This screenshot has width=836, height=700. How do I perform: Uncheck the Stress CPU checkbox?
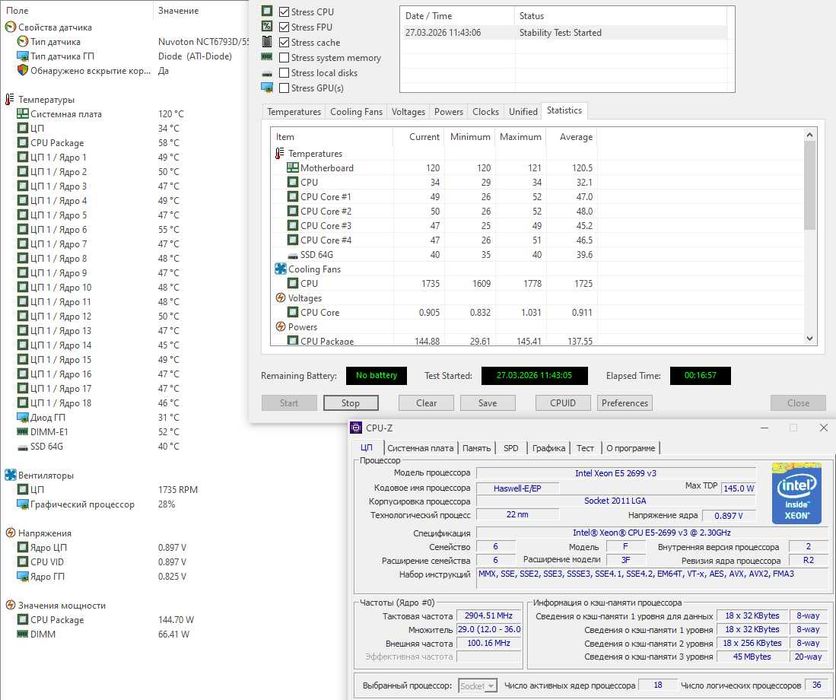tap(284, 12)
